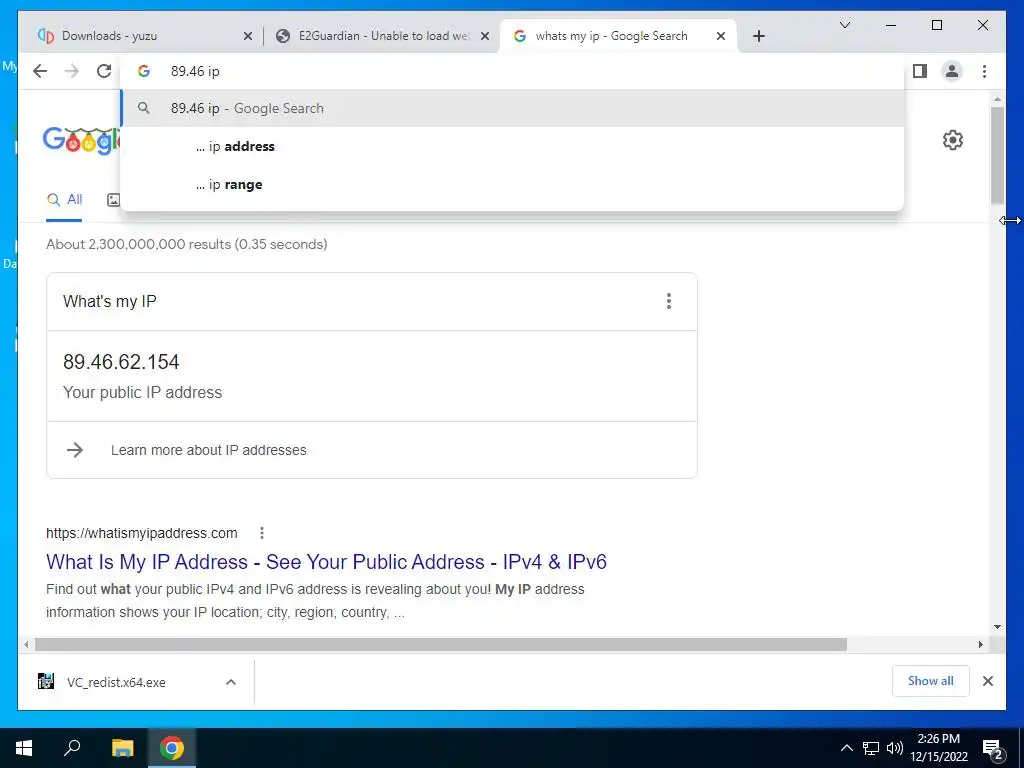Viewport: 1024px width, 768px height.
Task: Dismiss the downloads bar
Action: click(x=988, y=681)
